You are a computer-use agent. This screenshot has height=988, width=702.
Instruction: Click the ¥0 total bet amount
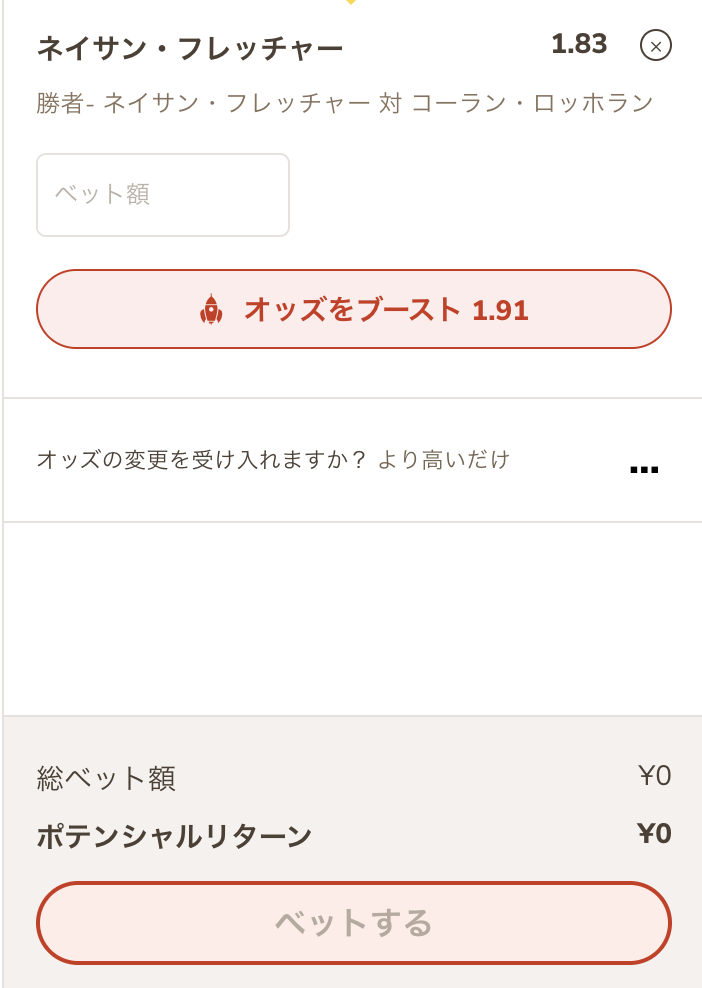(x=654, y=776)
